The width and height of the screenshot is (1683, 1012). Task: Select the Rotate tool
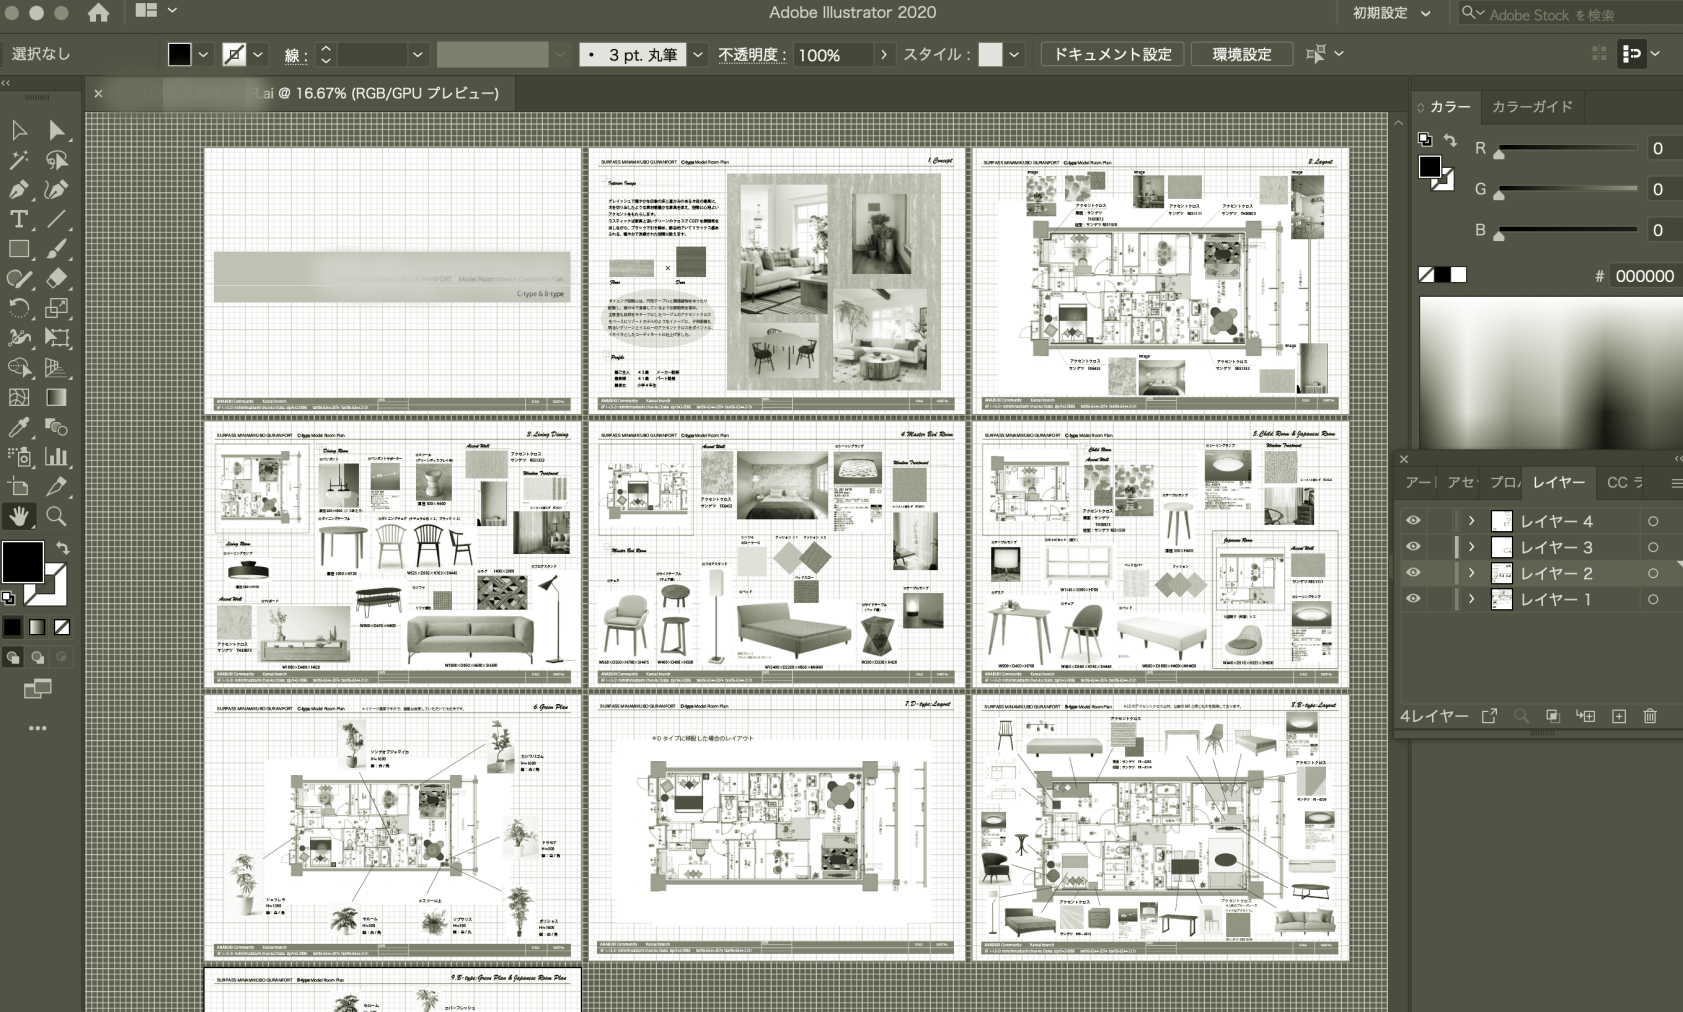(18, 308)
